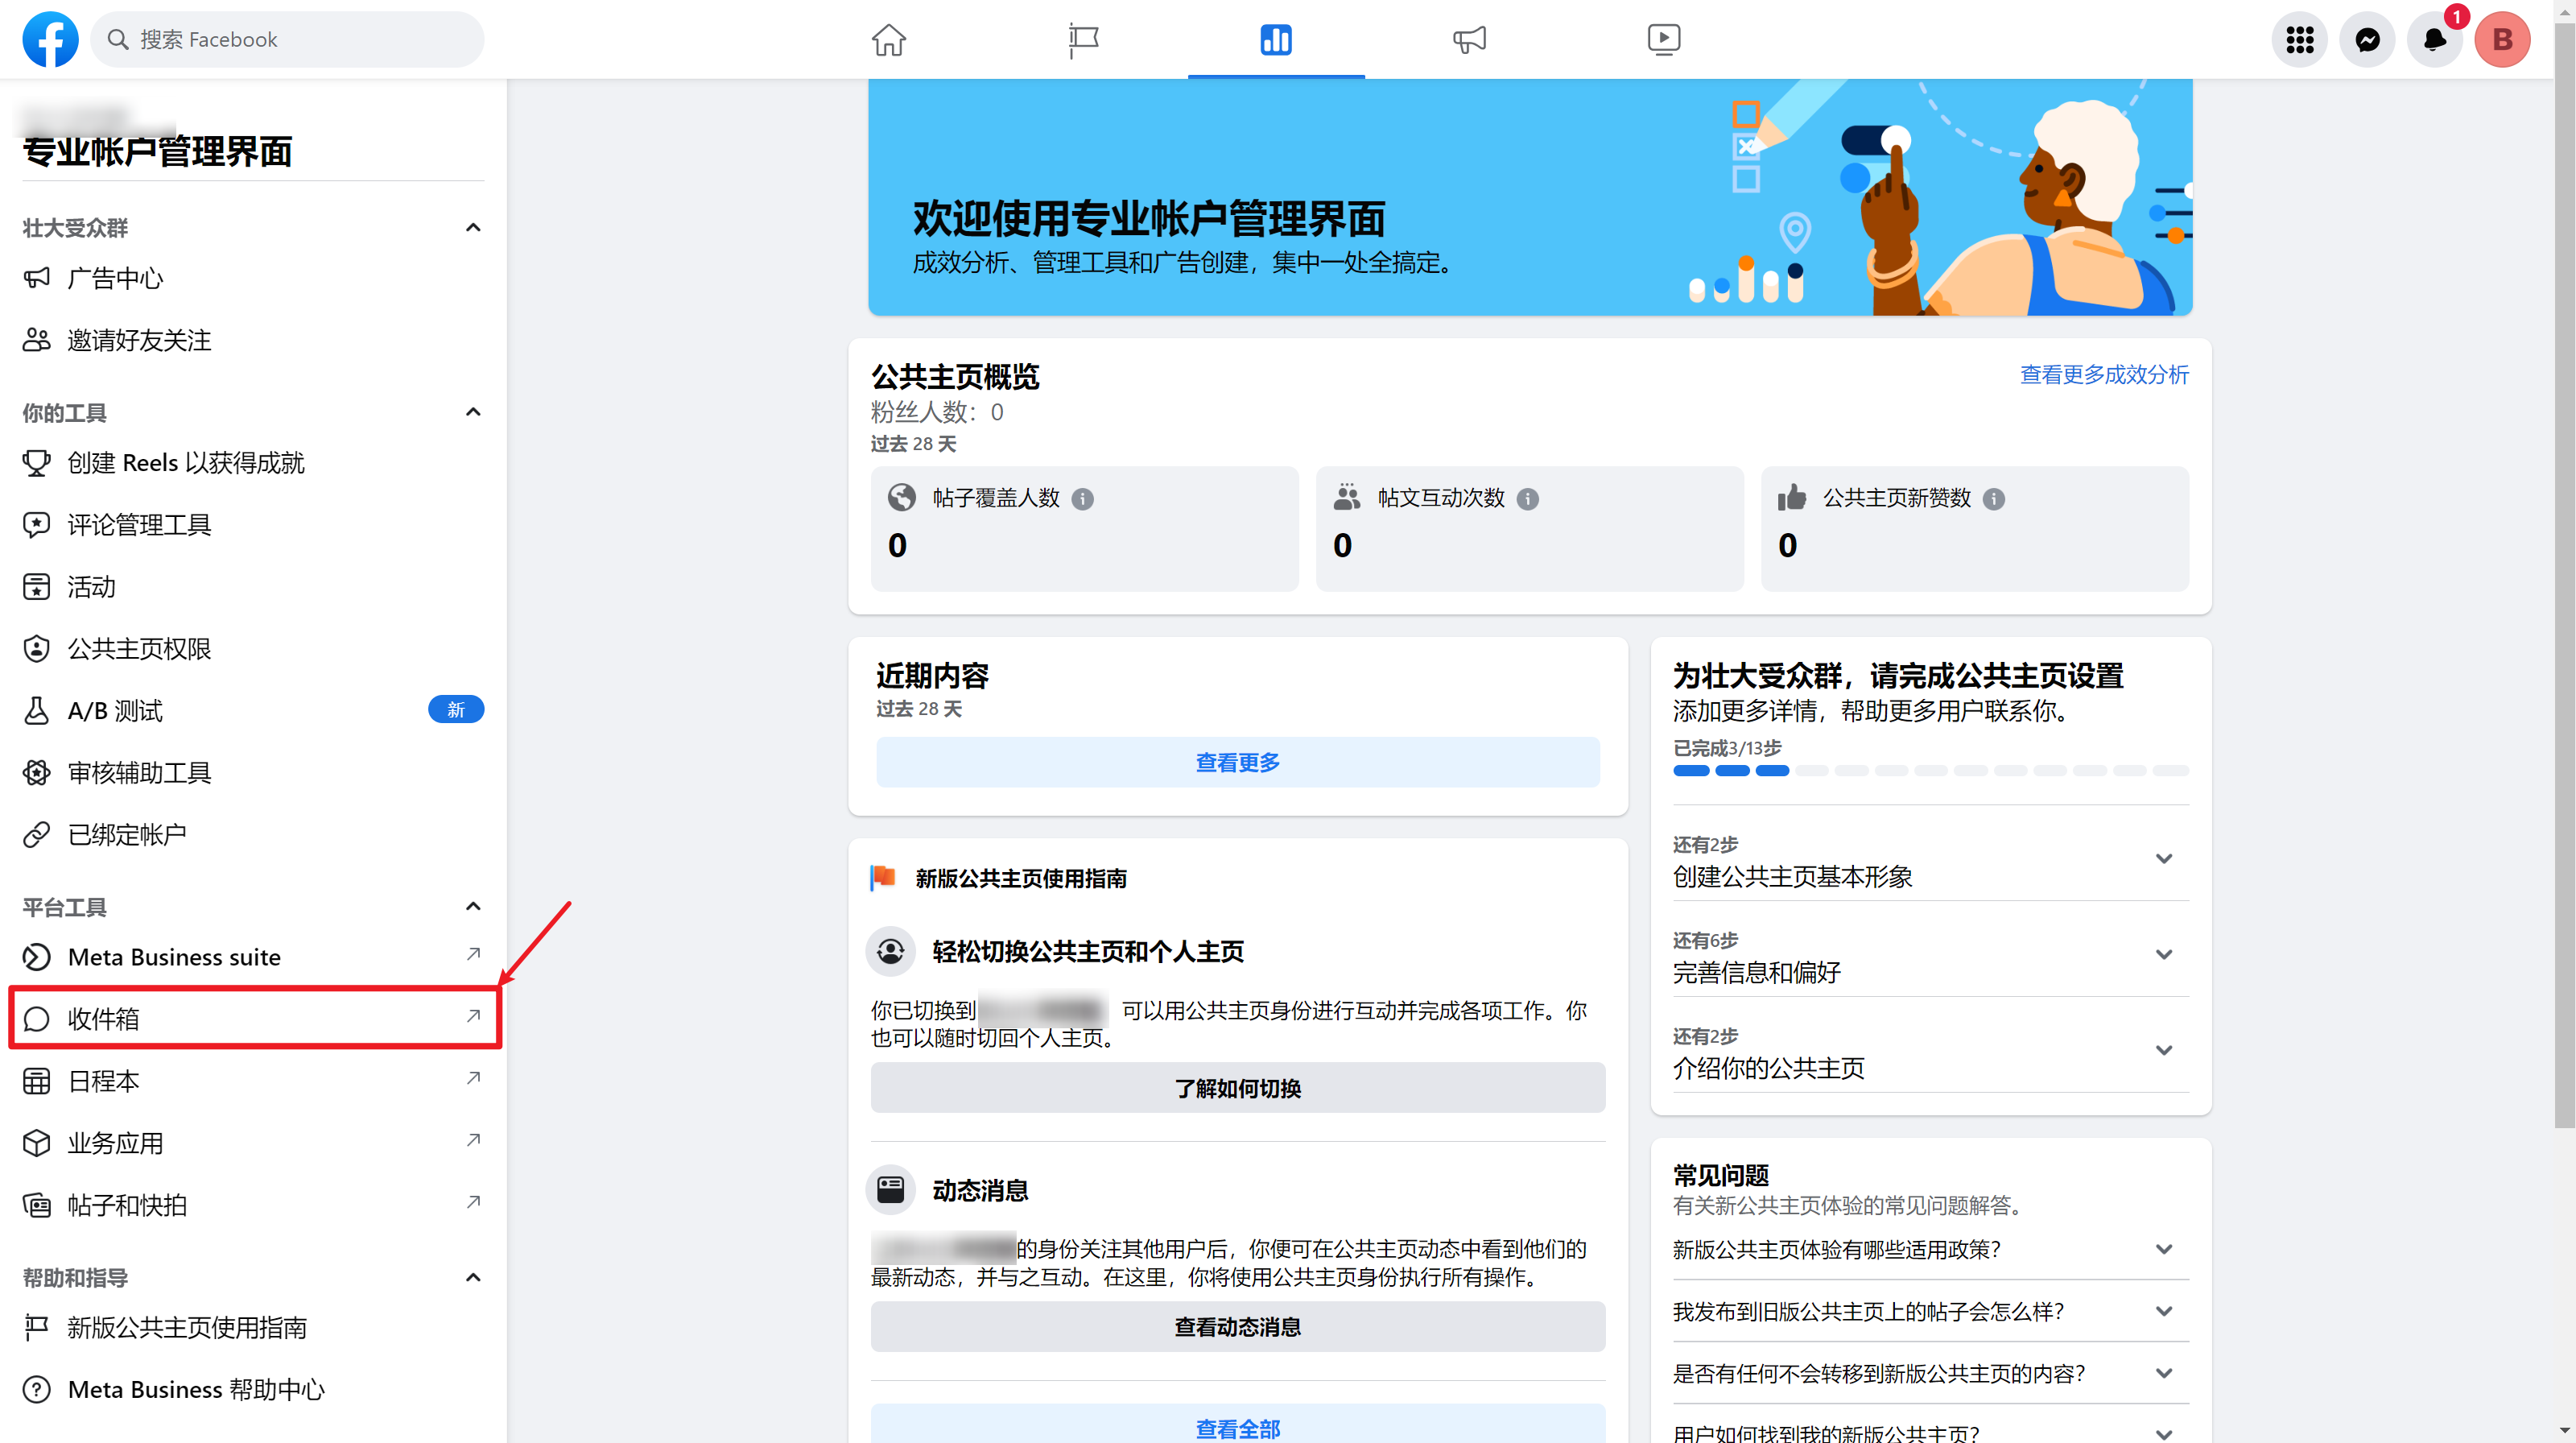Viewport: 2576px width, 1443px height.
Task: Click the 动态消息 feed icon
Action: tap(890, 1190)
